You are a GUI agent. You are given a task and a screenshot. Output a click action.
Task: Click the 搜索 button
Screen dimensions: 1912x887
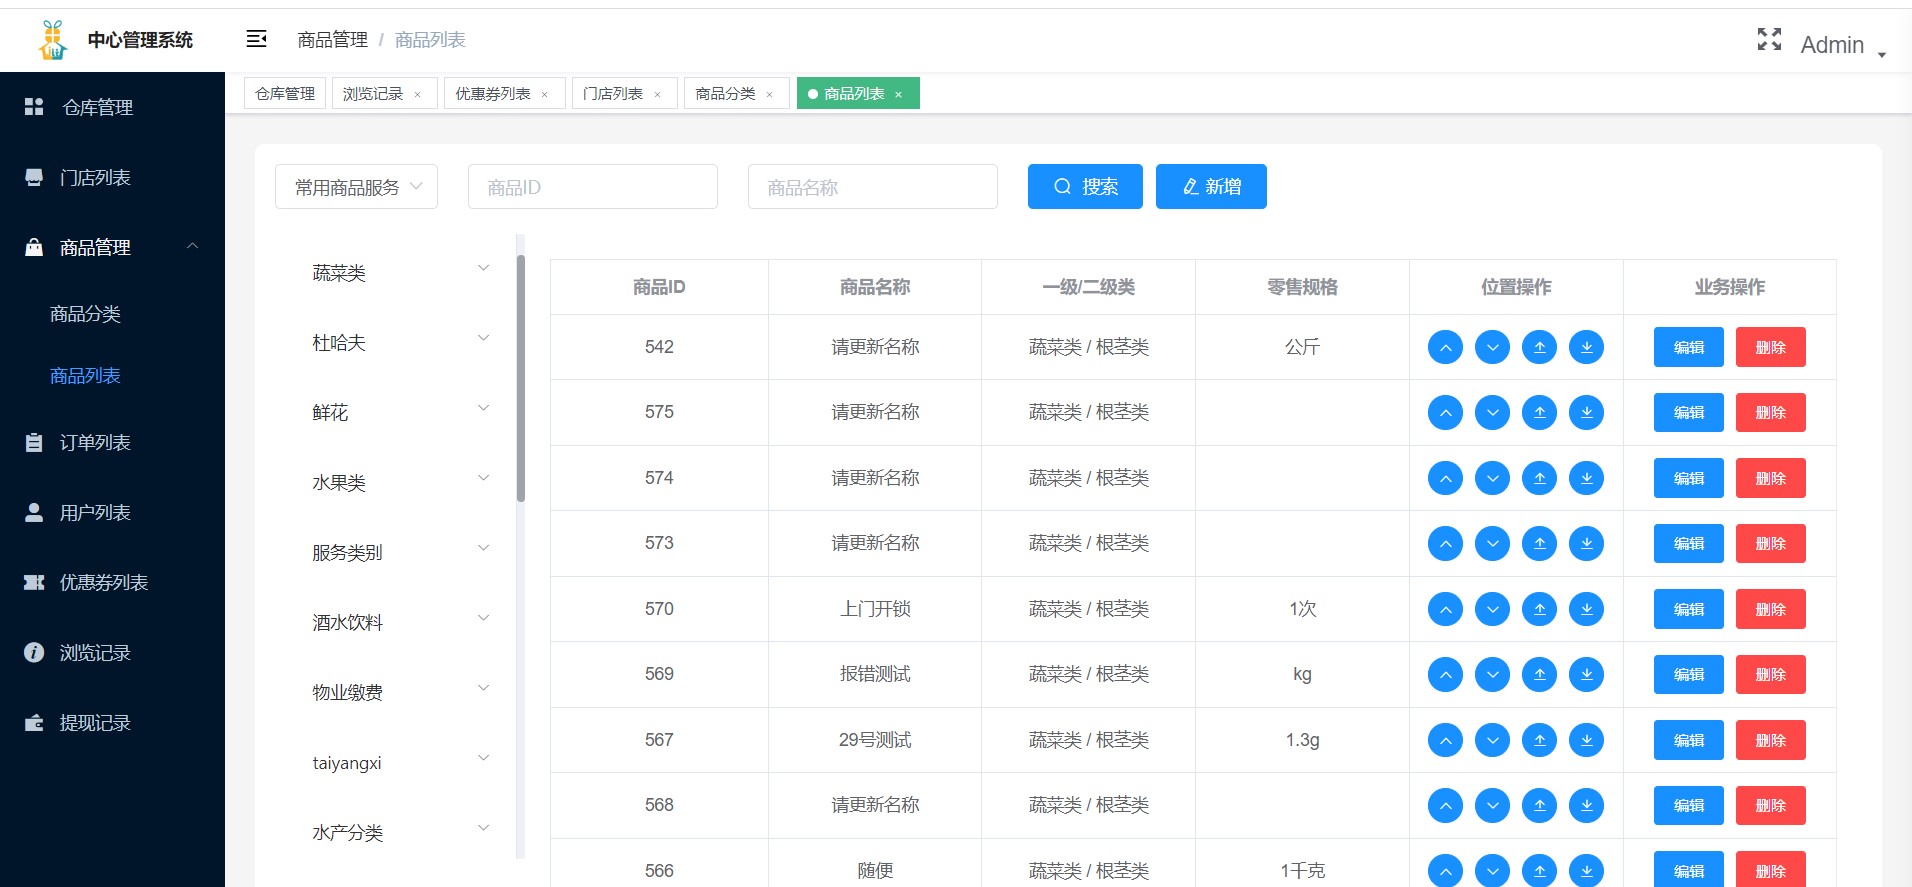(x=1085, y=187)
